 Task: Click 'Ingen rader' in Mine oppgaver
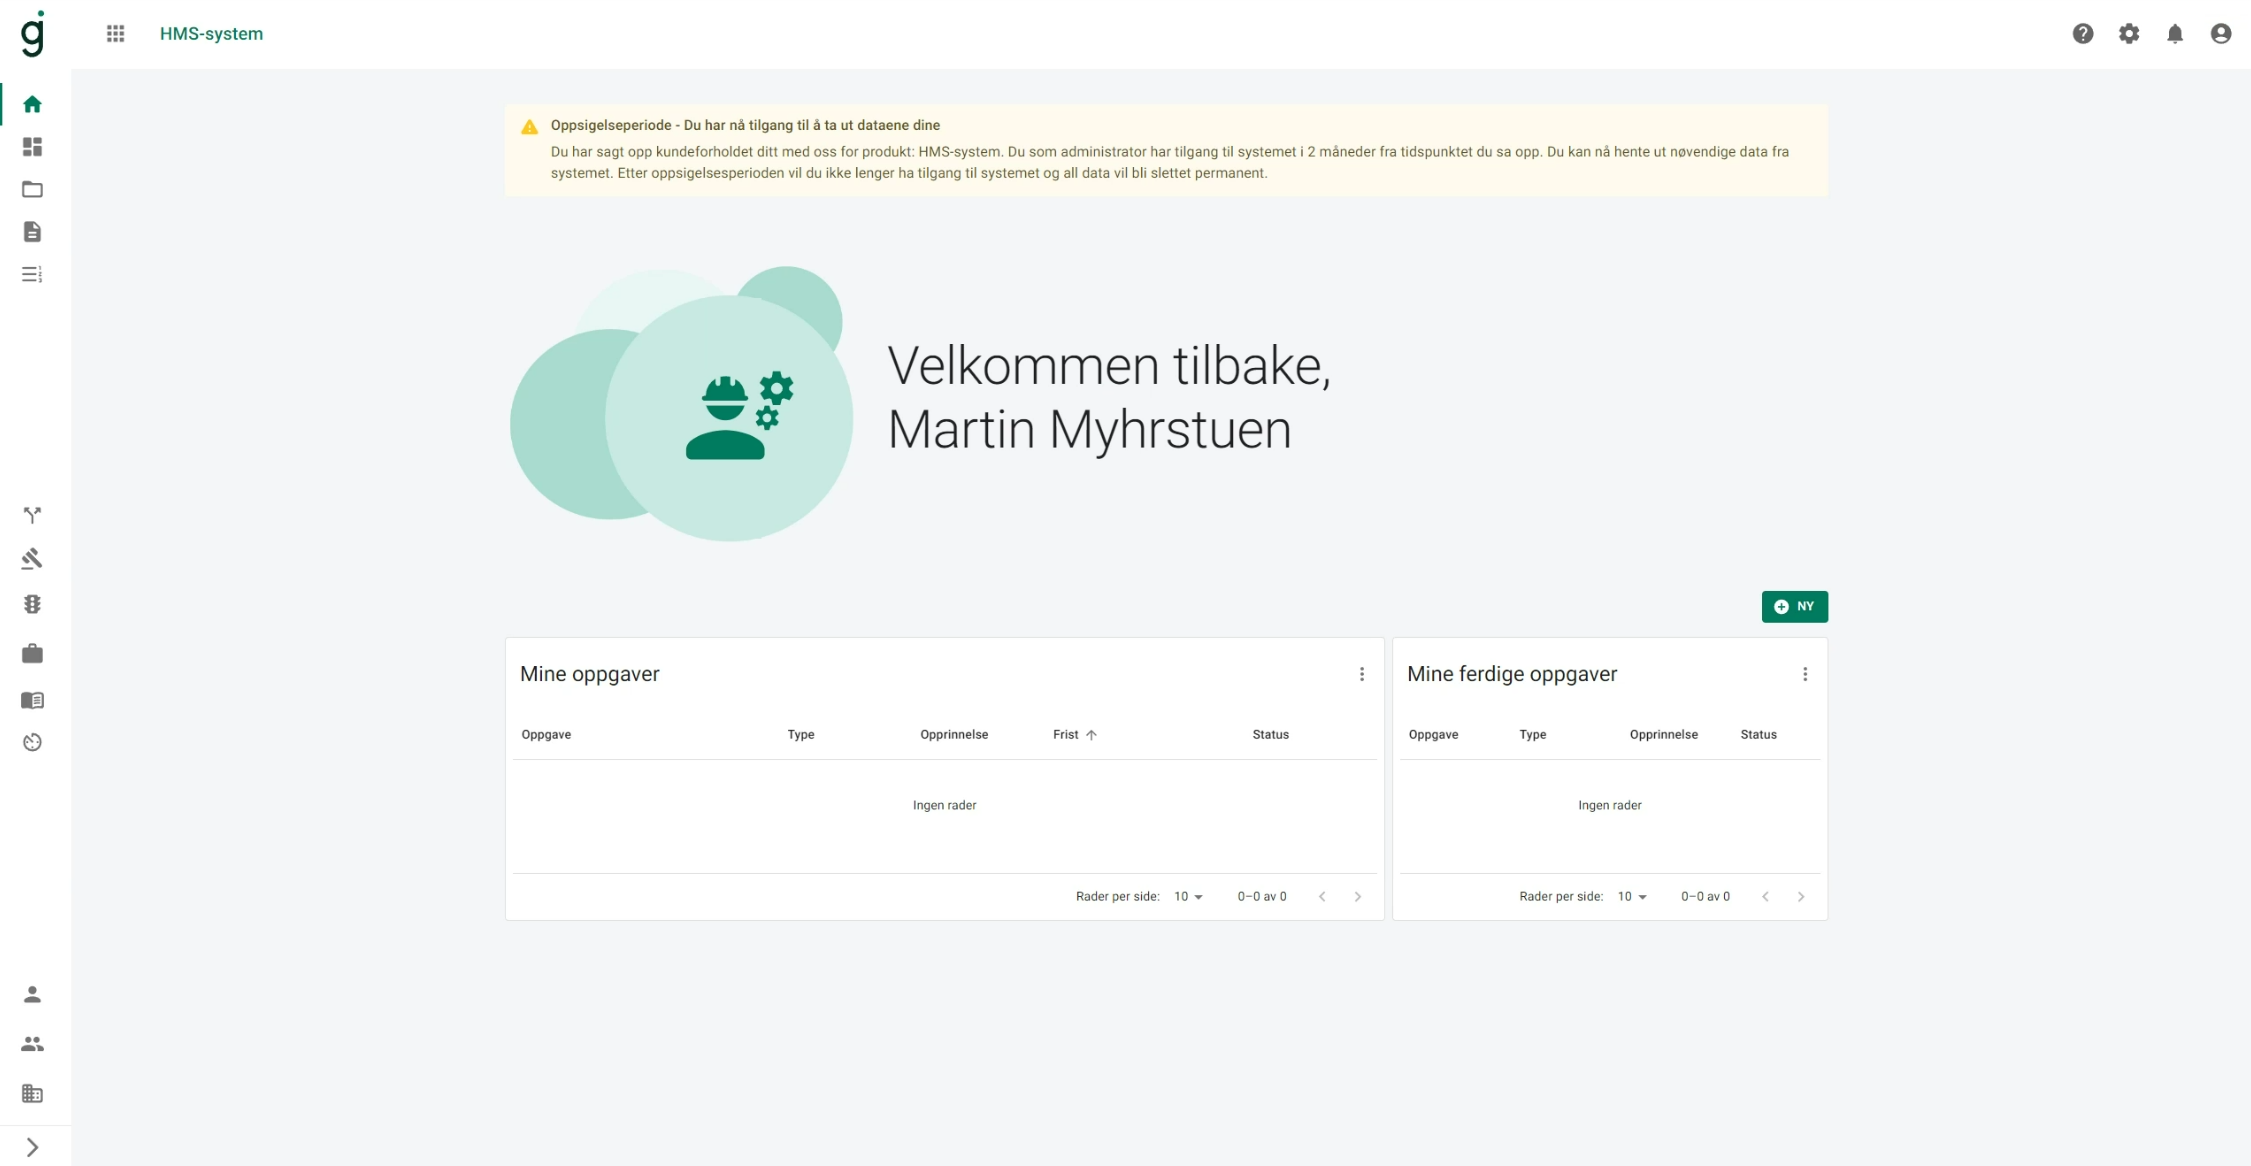point(944,805)
